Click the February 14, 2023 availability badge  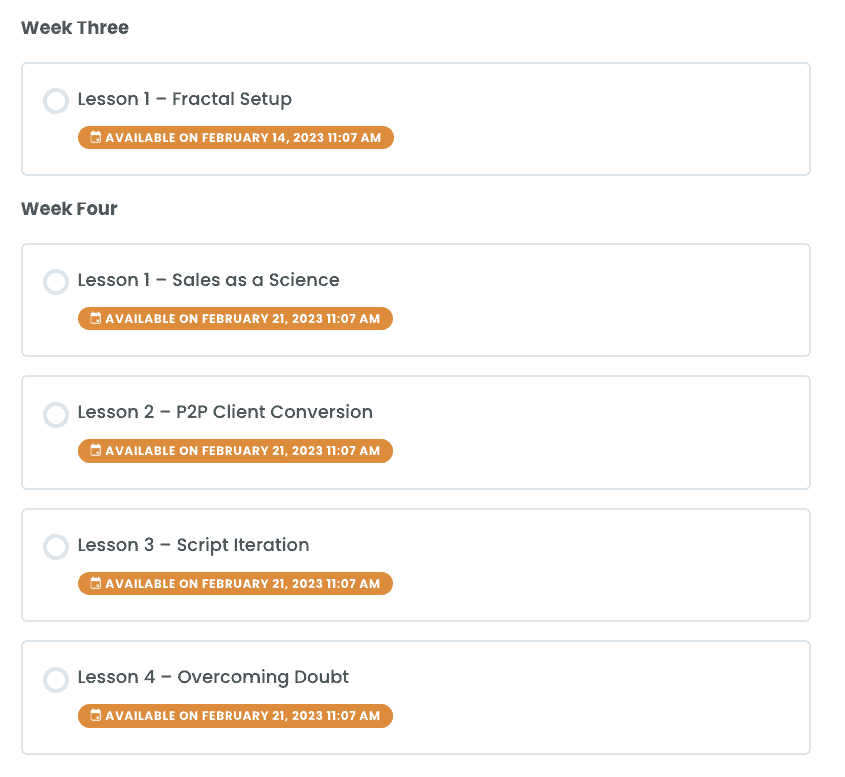click(x=236, y=137)
